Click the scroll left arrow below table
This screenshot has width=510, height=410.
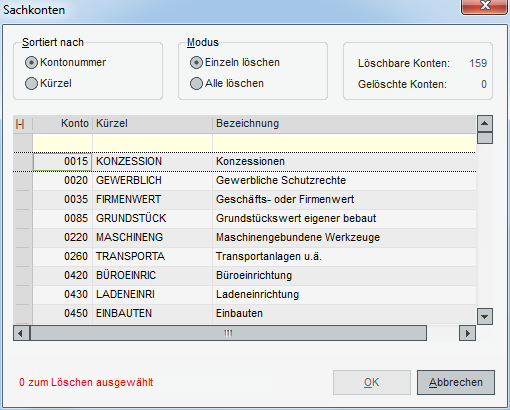point(21,333)
